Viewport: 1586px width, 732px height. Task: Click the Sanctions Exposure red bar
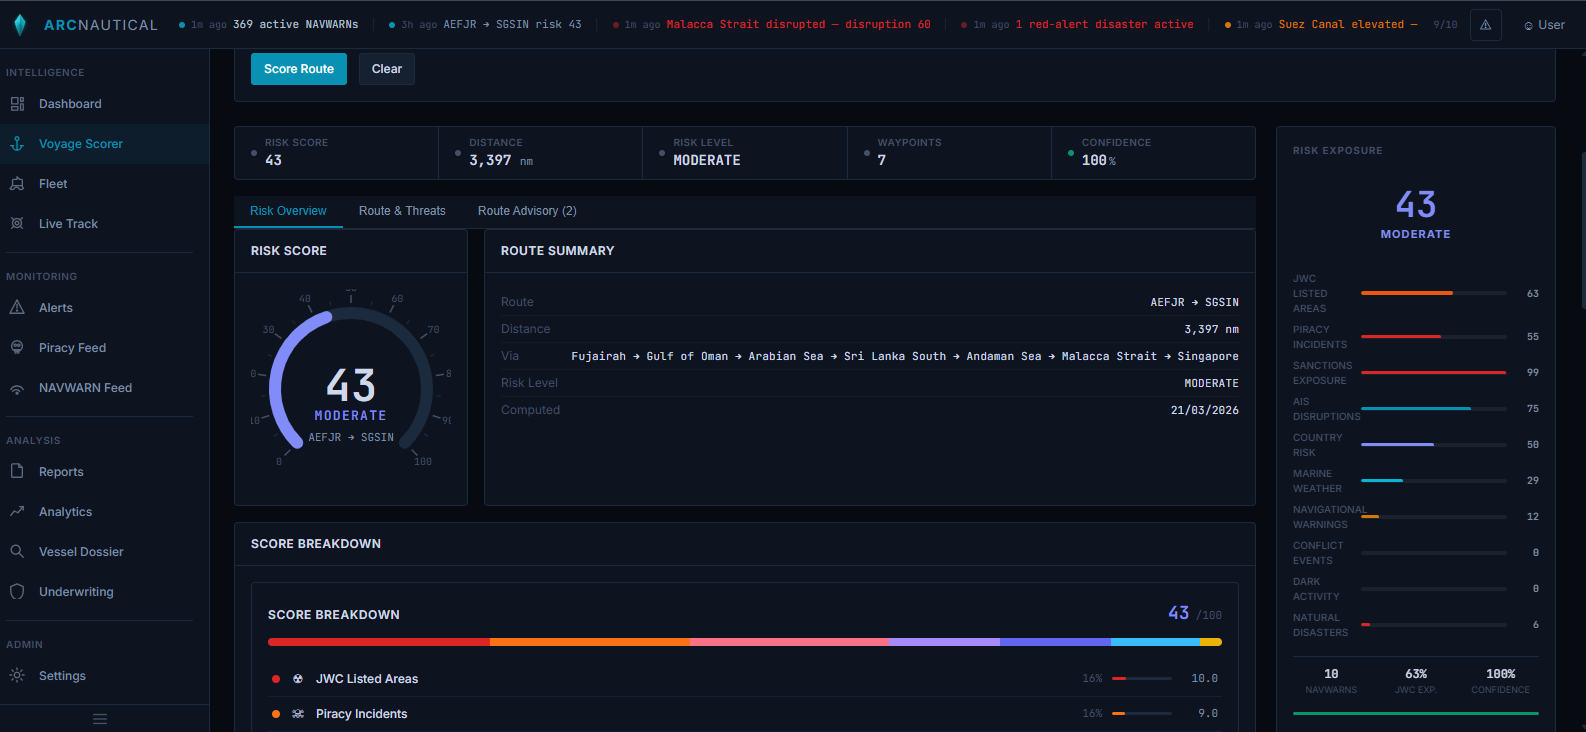pos(1433,372)
